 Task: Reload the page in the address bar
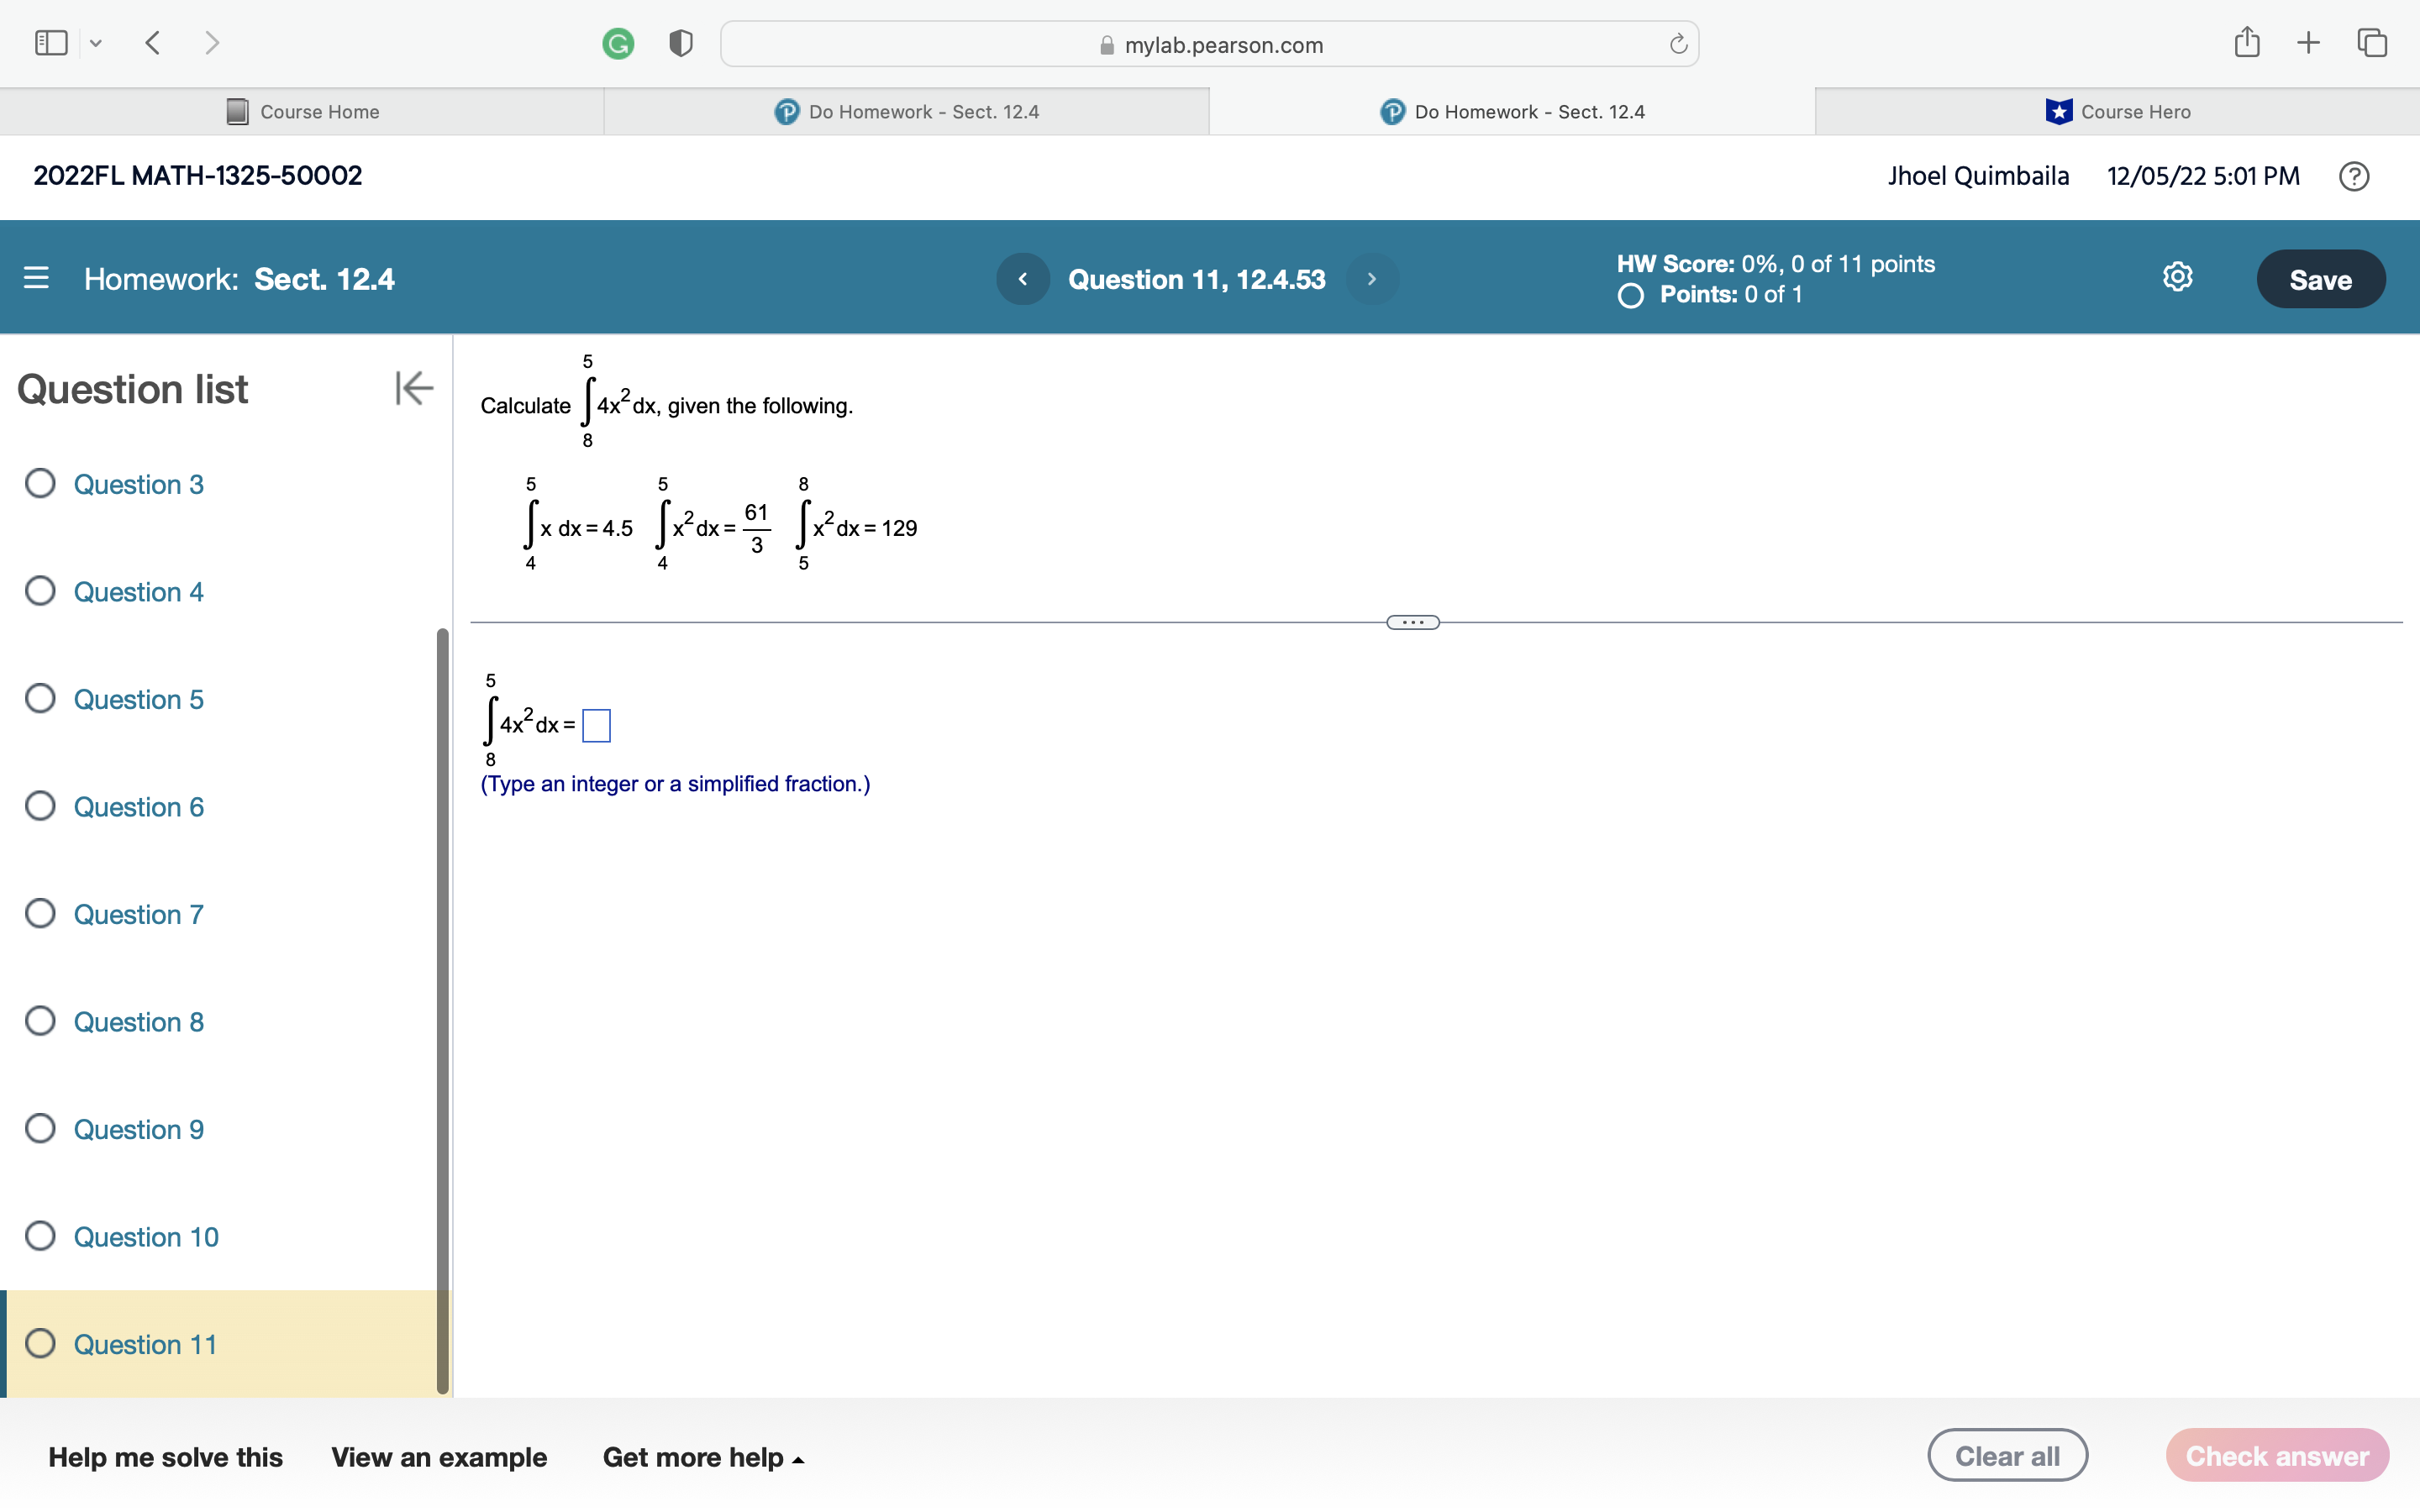click(x=1678, y=44)
